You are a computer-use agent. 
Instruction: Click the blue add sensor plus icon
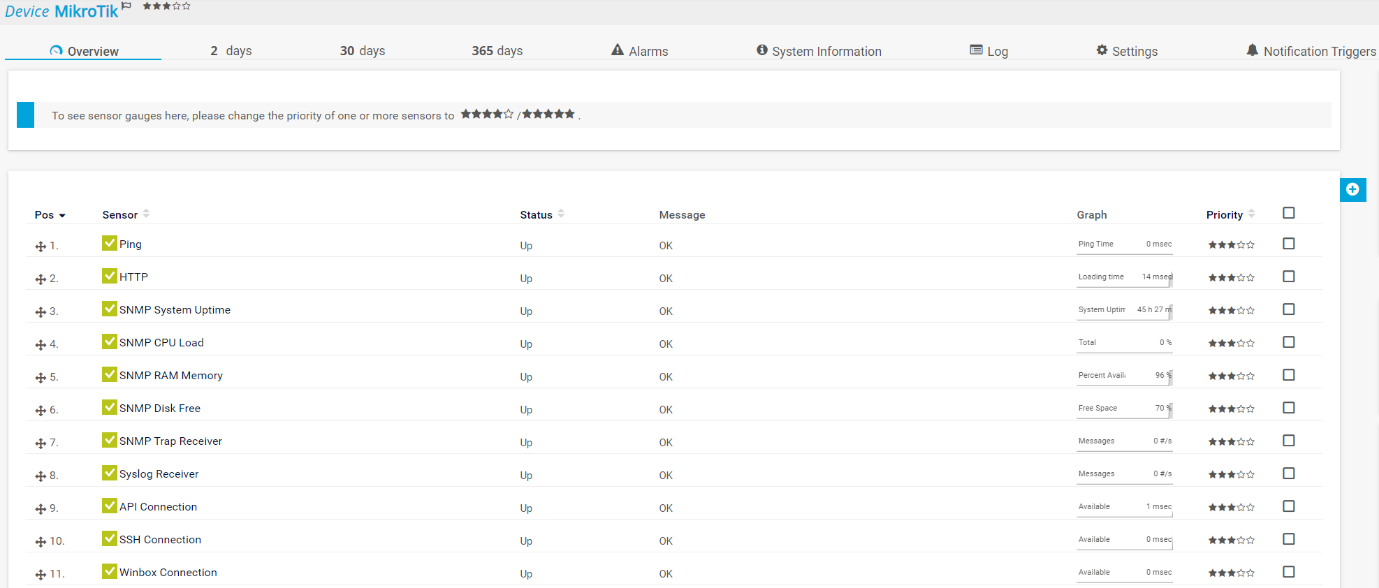point(1352,189)
